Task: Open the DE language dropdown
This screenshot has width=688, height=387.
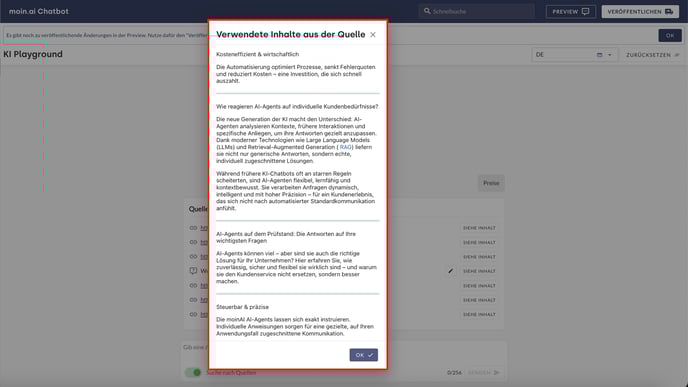Action: pyautogui.click(x=574, y=55)
